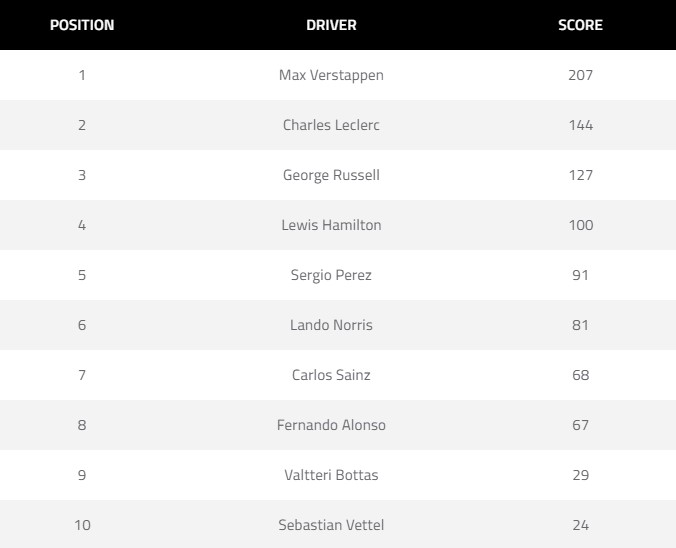This screenshot has width=676, height=548.
Task: Select Sebastian Vettel at position ten
Action: (x=331, y=525)
